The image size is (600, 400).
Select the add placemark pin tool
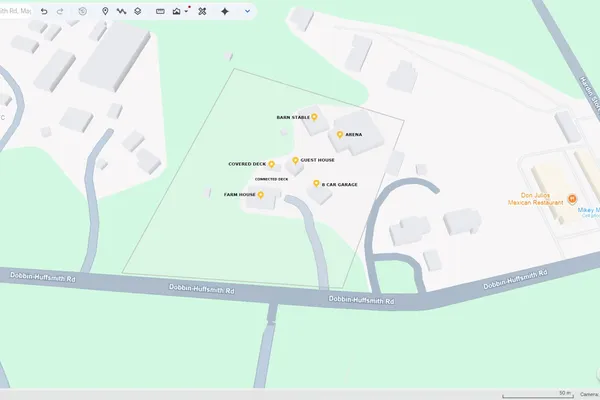coord(105,11)
